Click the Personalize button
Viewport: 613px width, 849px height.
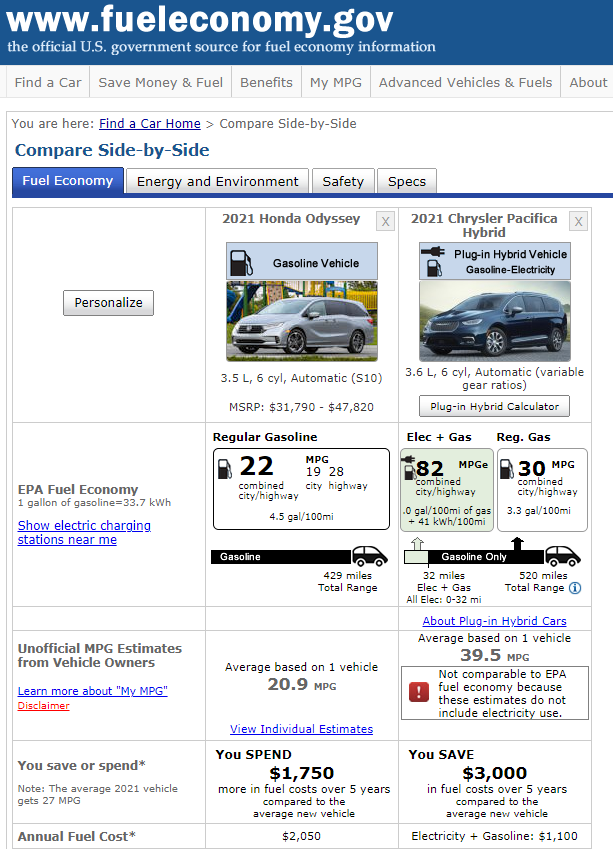coord(108,303)
